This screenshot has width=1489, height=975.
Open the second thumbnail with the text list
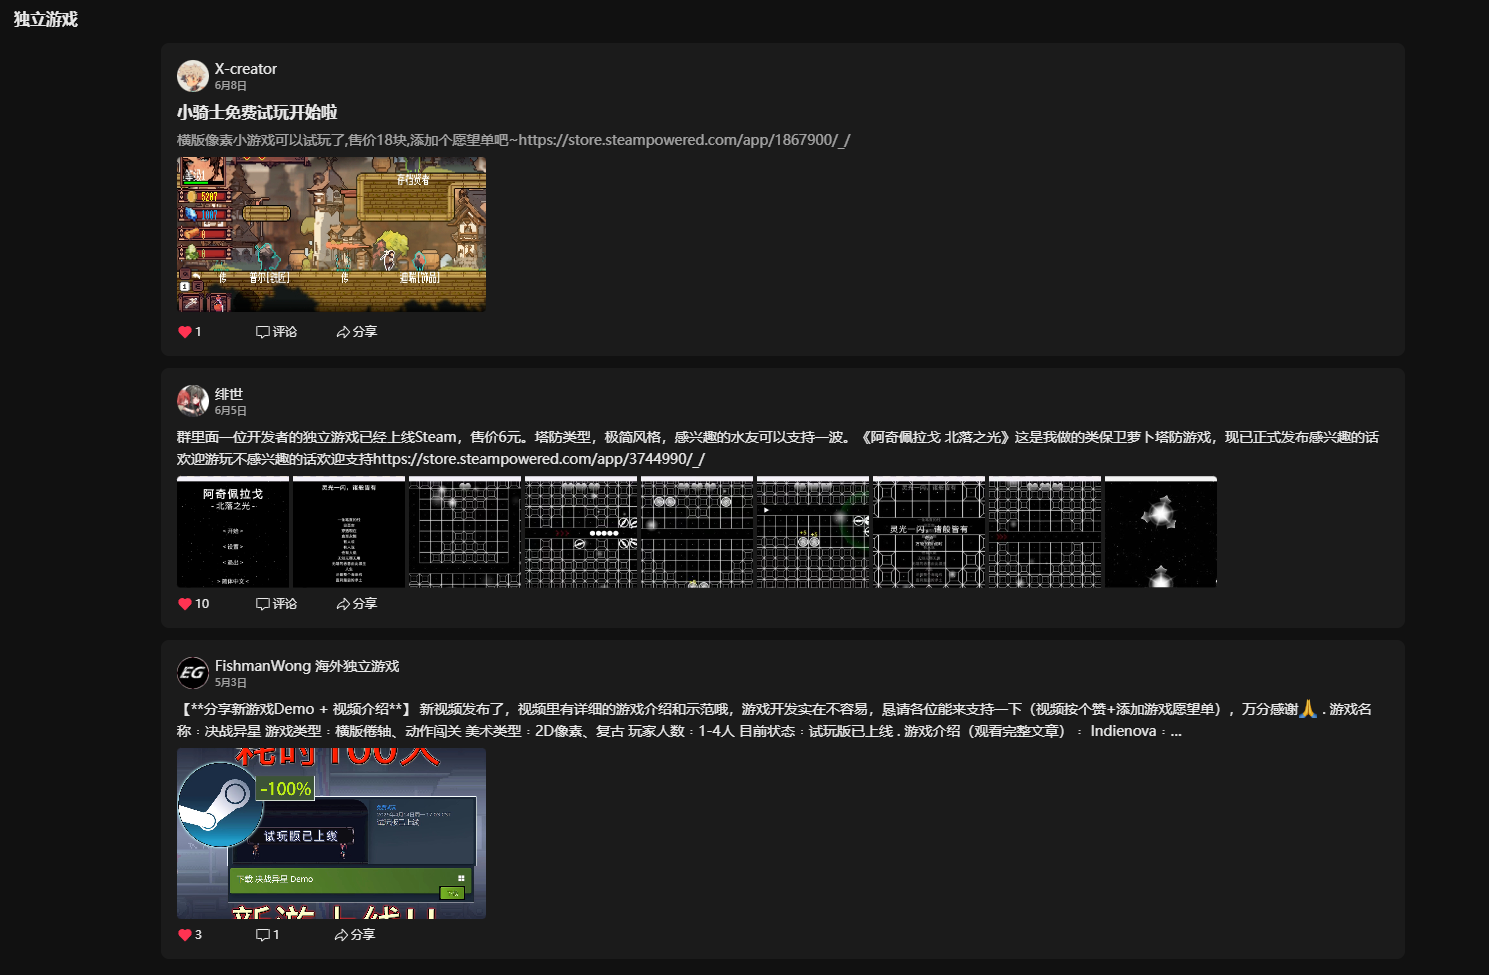click(349, 532)
